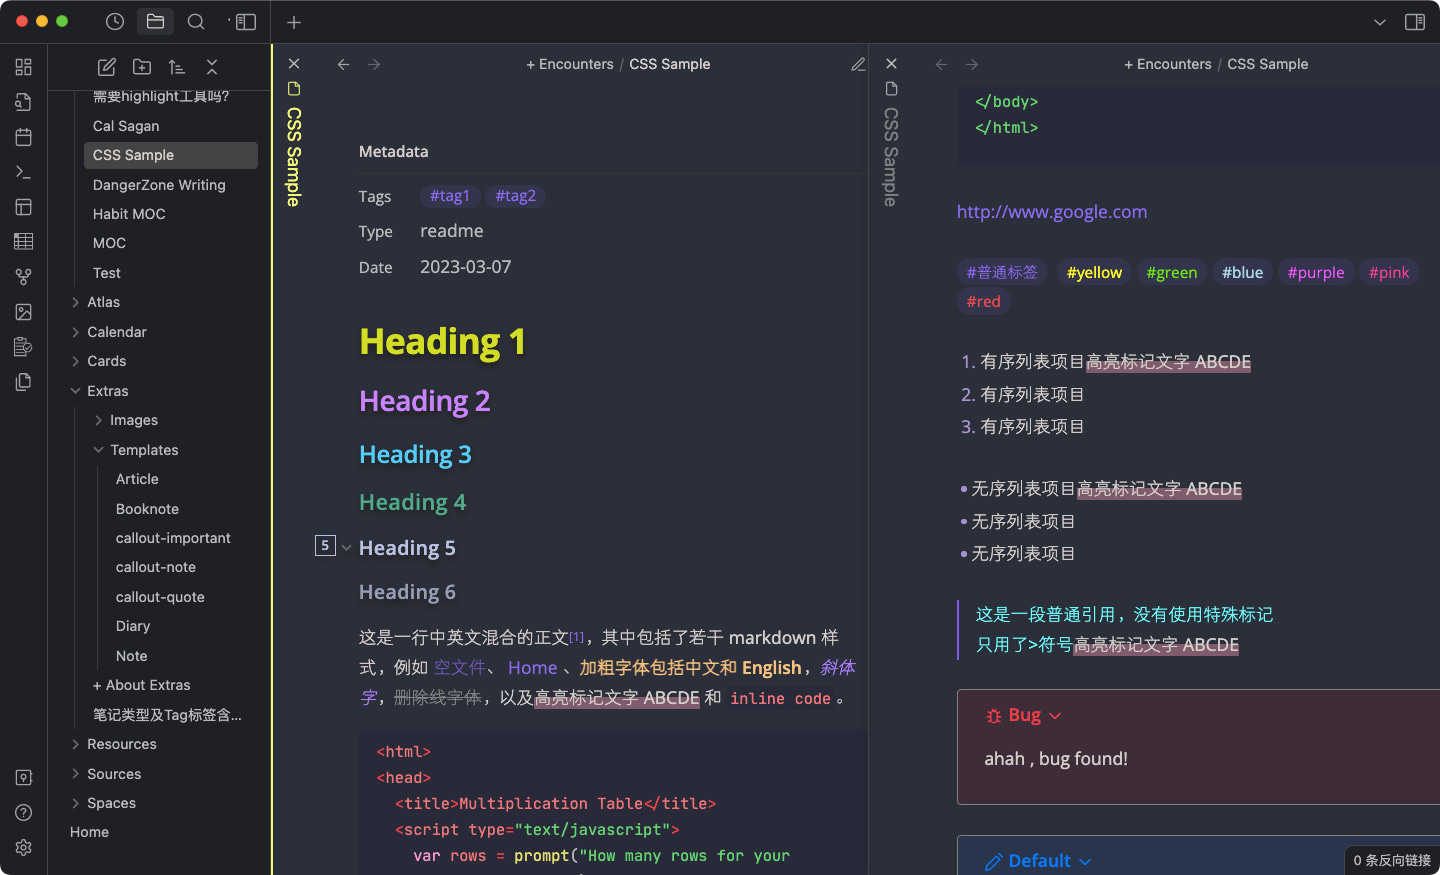Click the stacked files icon in ribbon
This screenshot has width=1440, height=875.
click(x=24, y=382)
